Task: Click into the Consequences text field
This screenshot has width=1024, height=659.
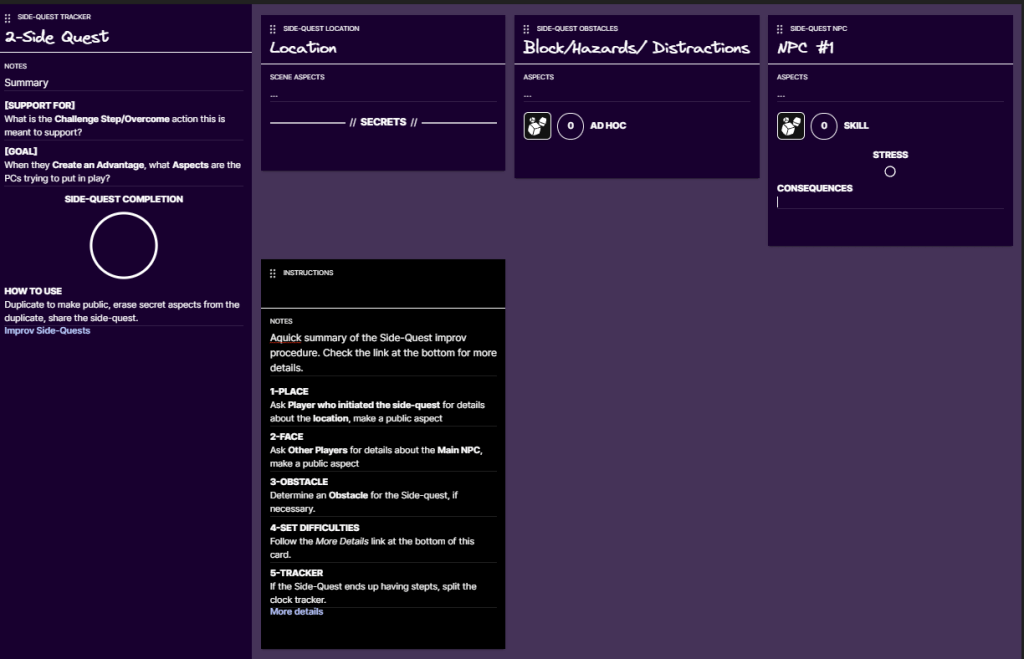Action: coord(890,202)
